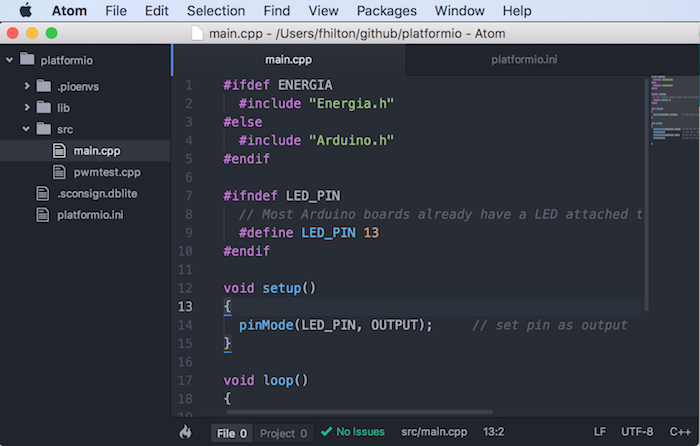
Task: Click the editor horizontal scrollbar
Action: [359, 412]
